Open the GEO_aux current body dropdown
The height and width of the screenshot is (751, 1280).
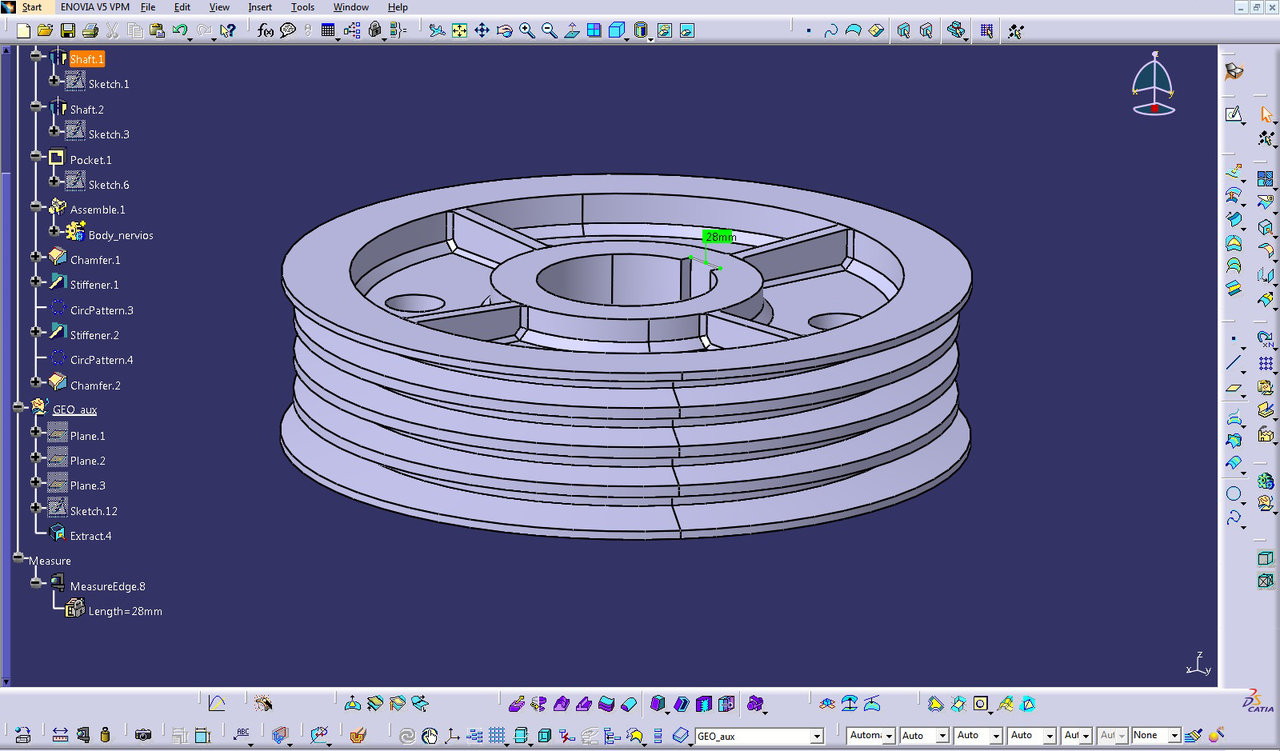click(817, 736)
